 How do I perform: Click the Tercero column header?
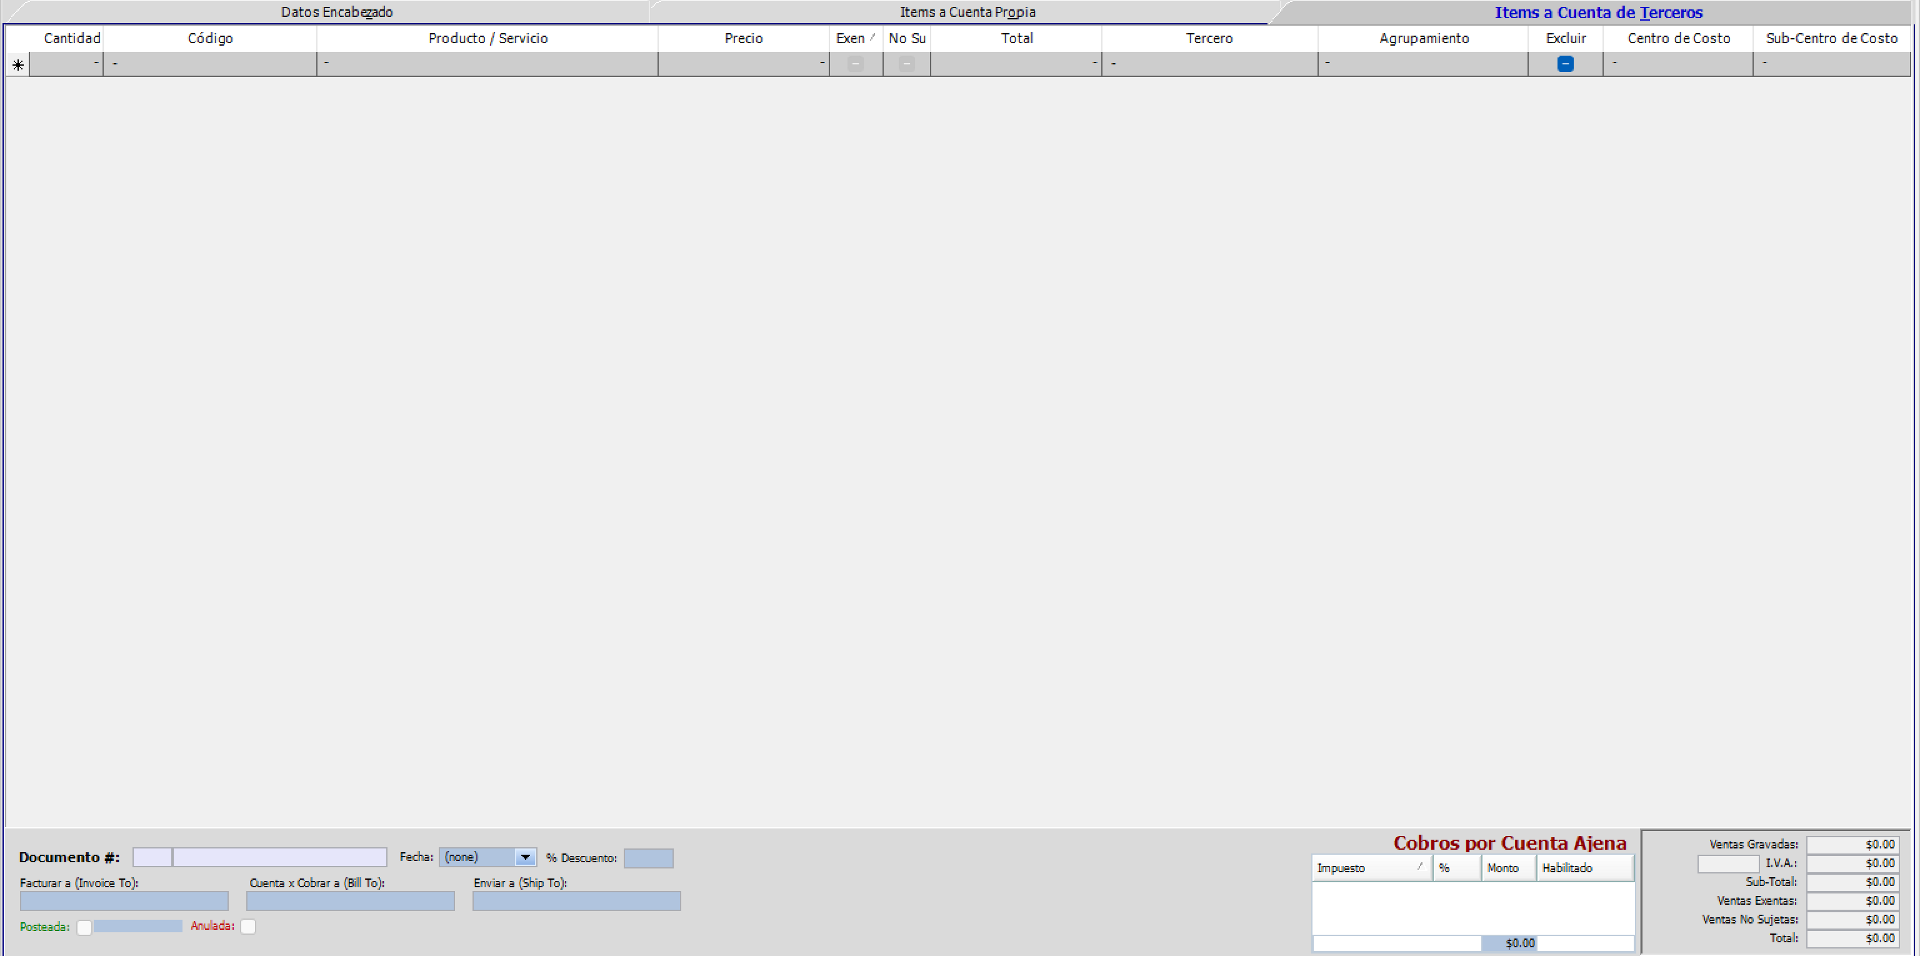pos(1209,38)
